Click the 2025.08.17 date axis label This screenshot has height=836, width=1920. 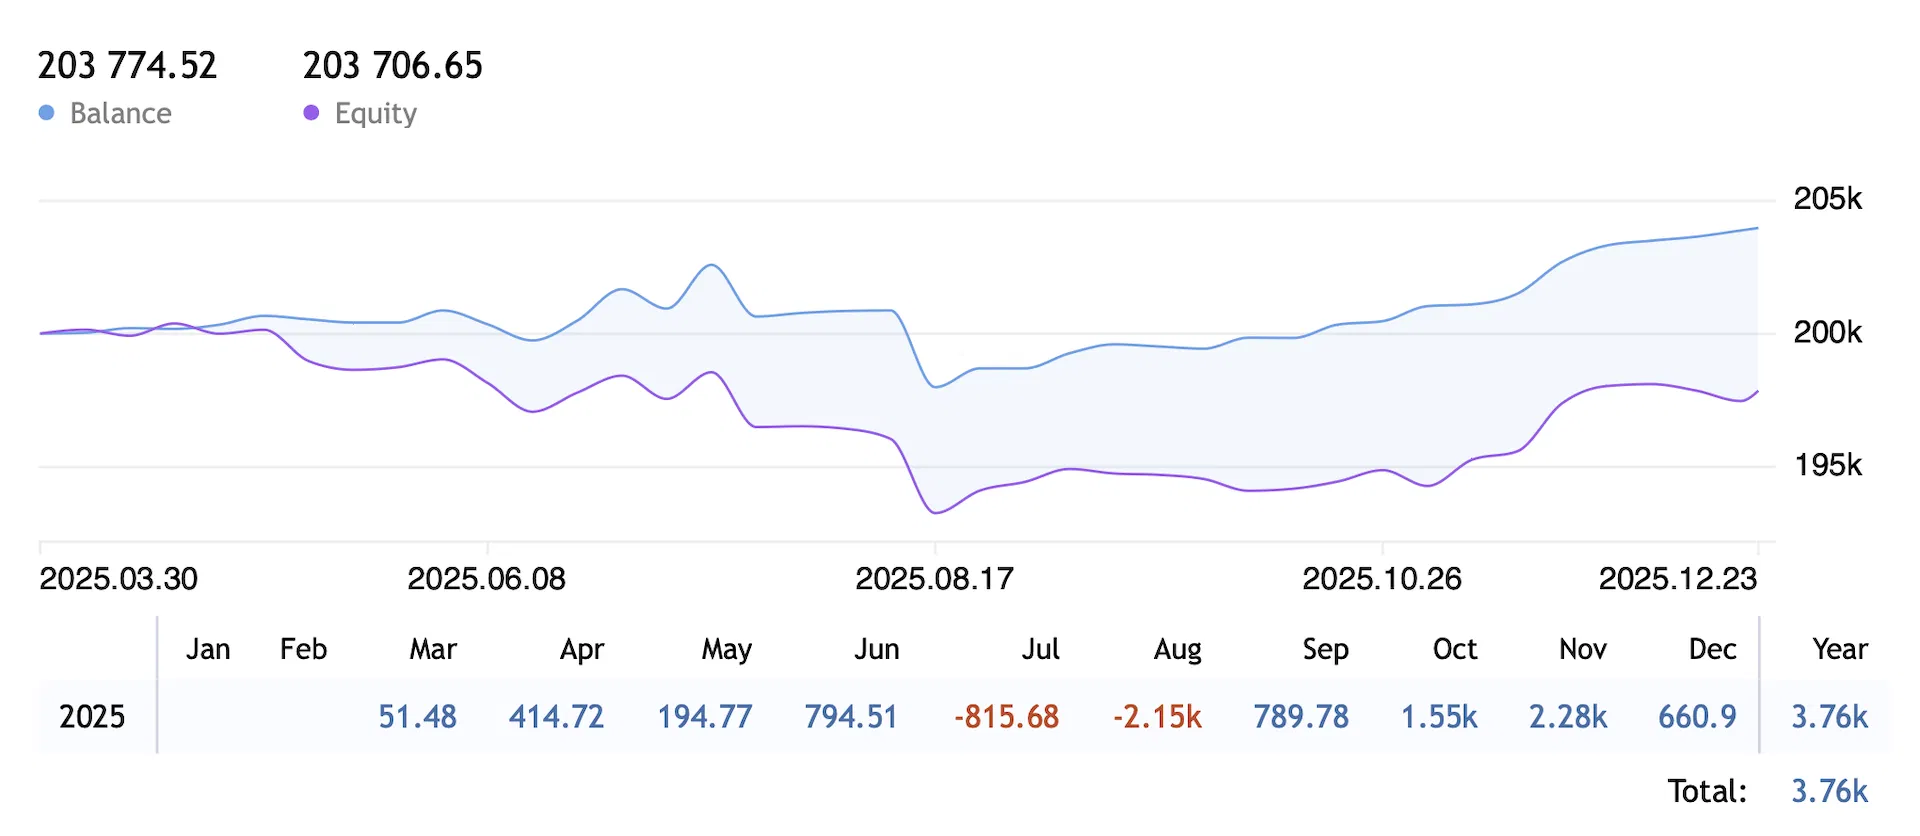934,579
